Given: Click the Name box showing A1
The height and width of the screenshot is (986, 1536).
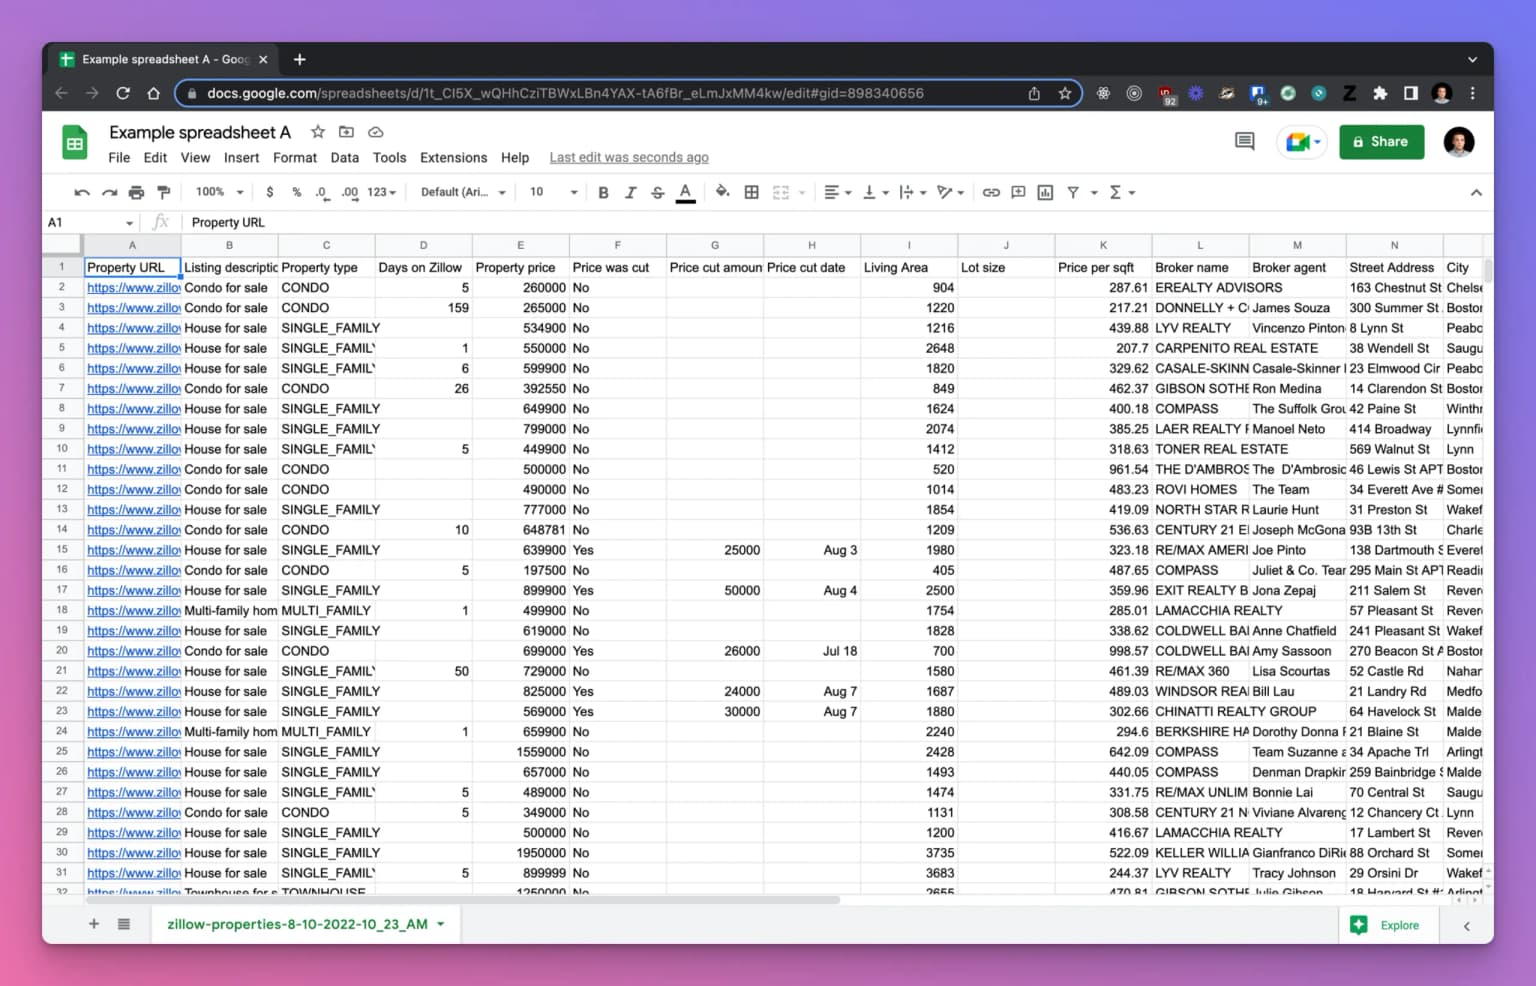Looking at the screenshot, I should [90, 222].
